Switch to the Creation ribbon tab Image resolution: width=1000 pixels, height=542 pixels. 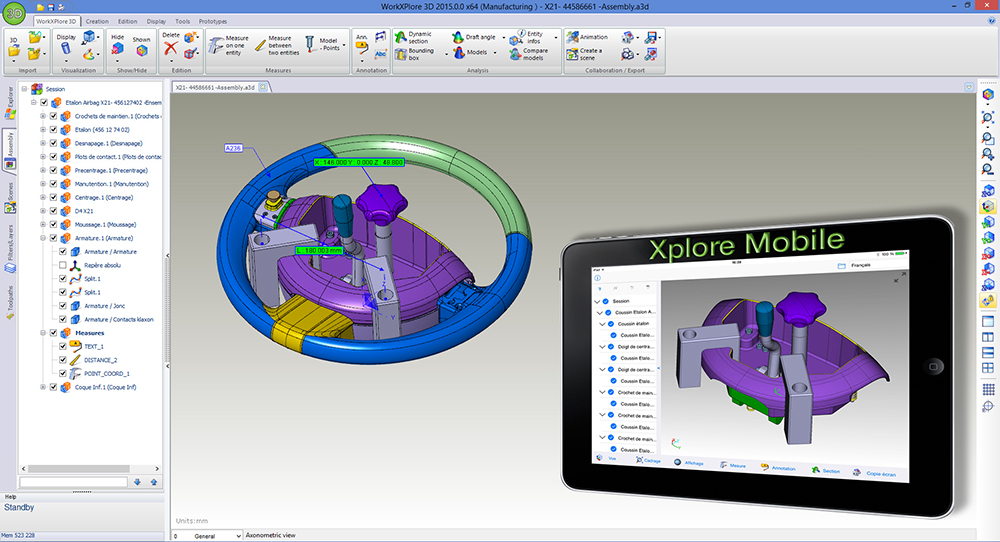coord(98,21)
